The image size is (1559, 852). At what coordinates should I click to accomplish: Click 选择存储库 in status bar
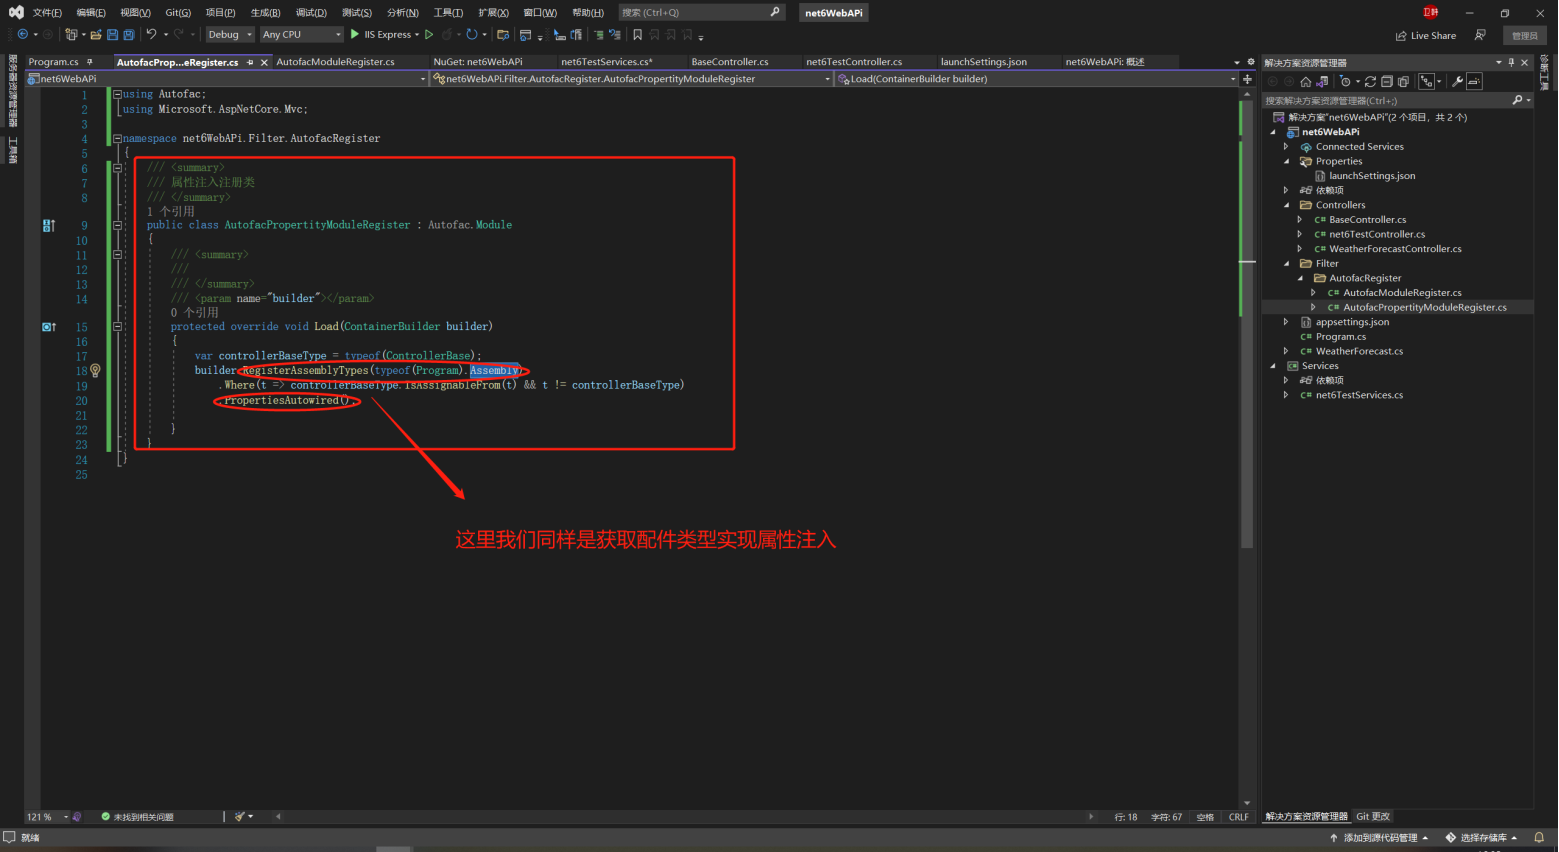click(x=1481, y=838)
